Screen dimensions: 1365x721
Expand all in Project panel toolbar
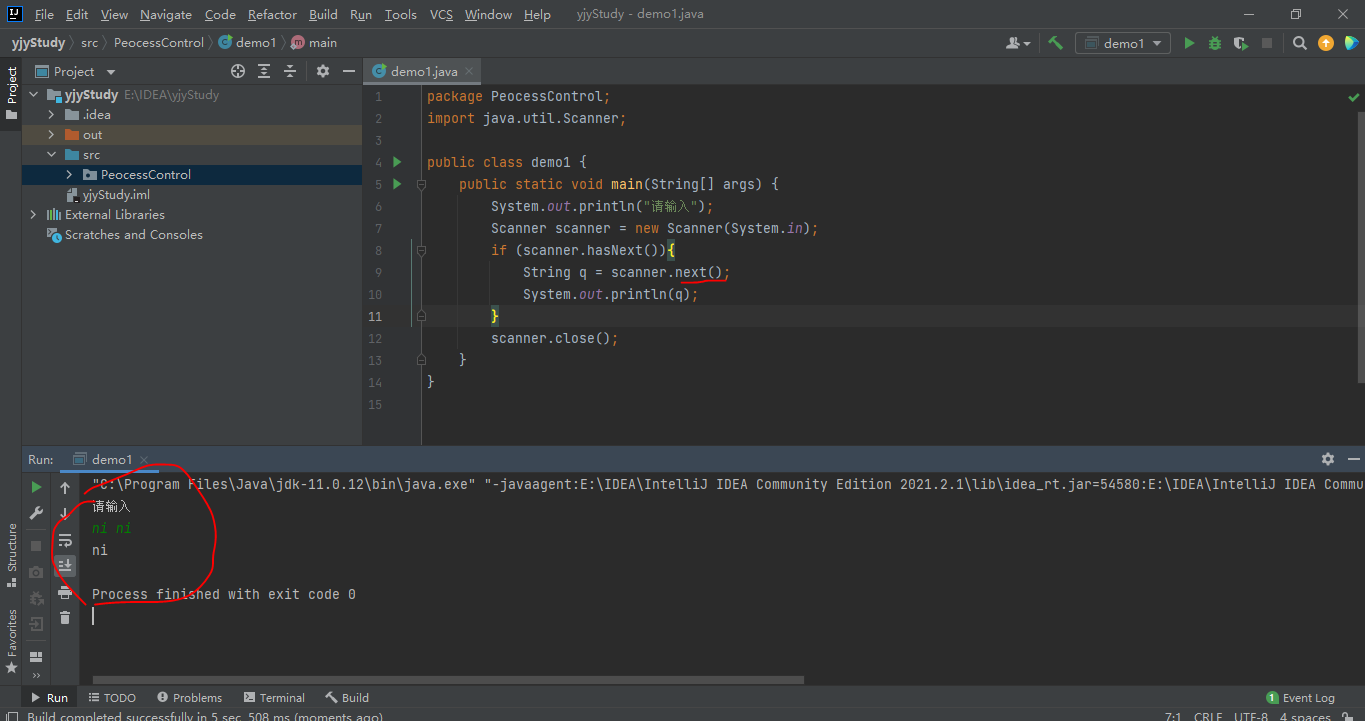[264, 71]
